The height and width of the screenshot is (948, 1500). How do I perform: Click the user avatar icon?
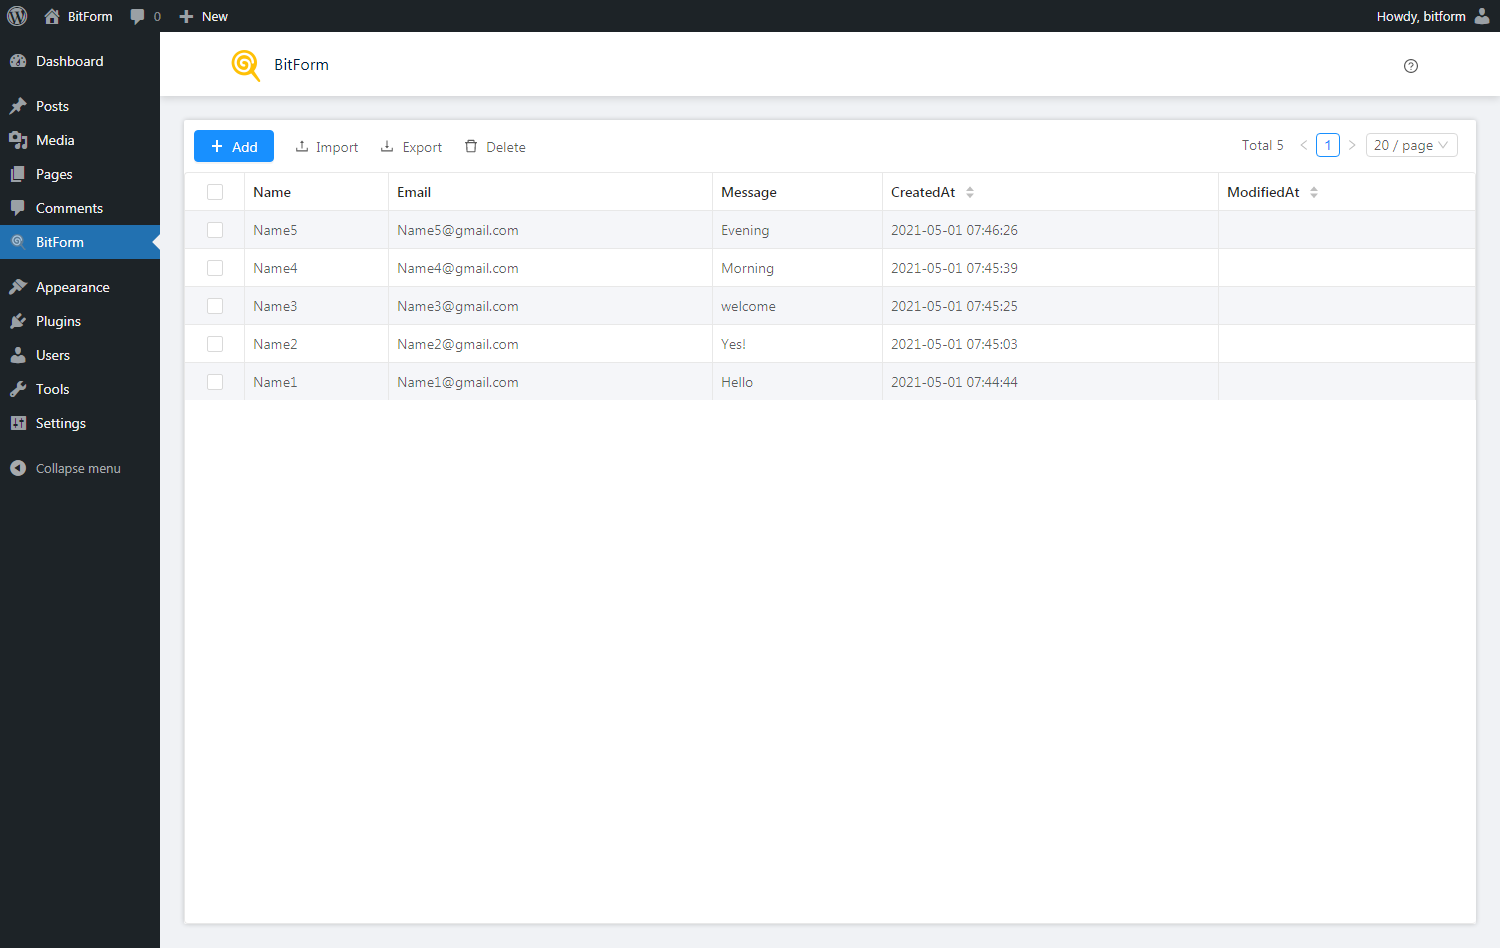[1482, 16]
